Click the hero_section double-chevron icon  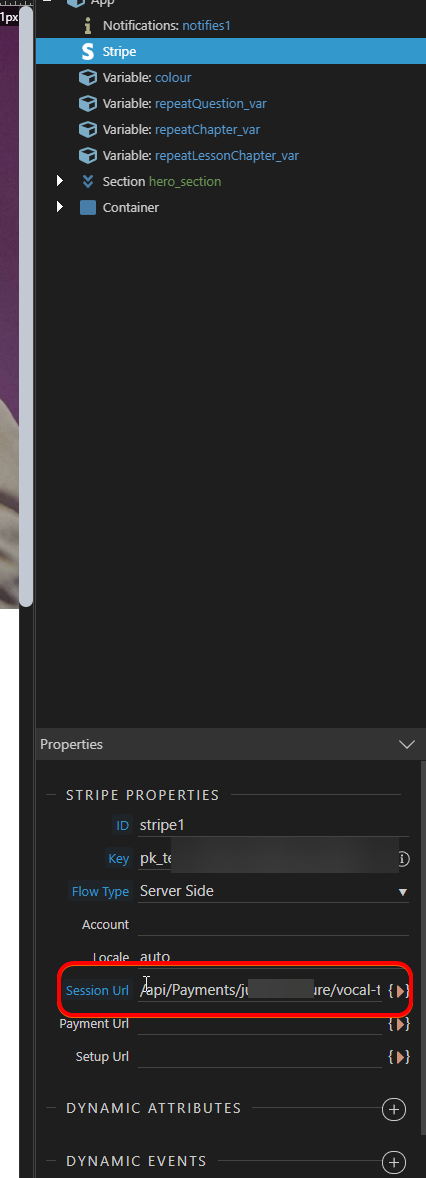(x=88, y=182)
